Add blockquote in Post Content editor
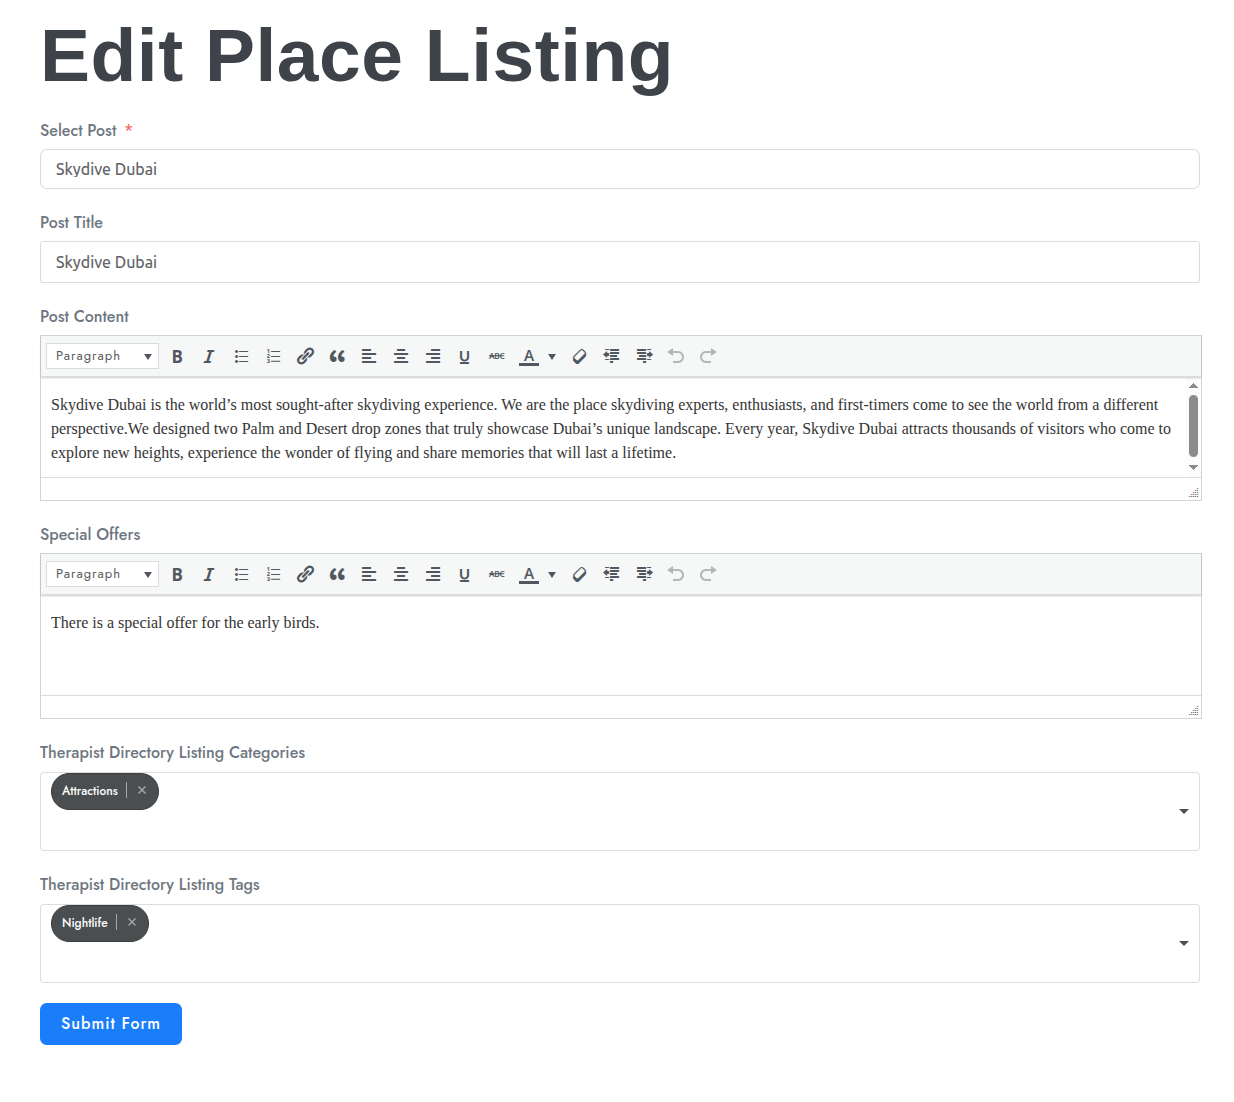The height and width of the screenshot is (1102, 1234). pyautogui.click(x=337, y=357)
